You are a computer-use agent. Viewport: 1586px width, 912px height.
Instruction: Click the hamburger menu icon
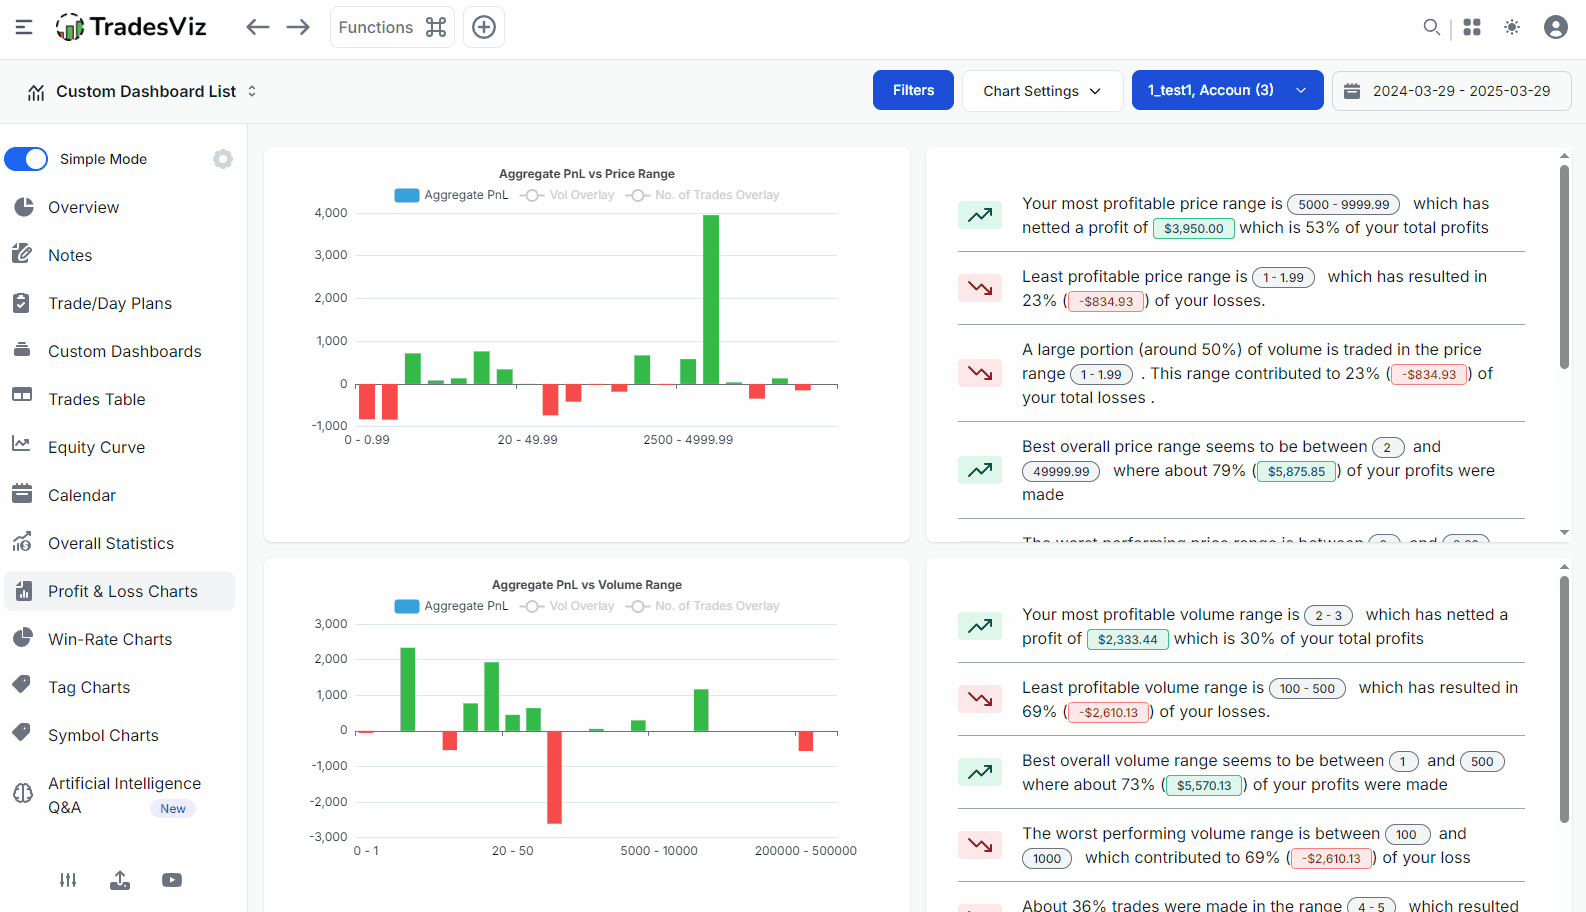[x=24, y=27]
